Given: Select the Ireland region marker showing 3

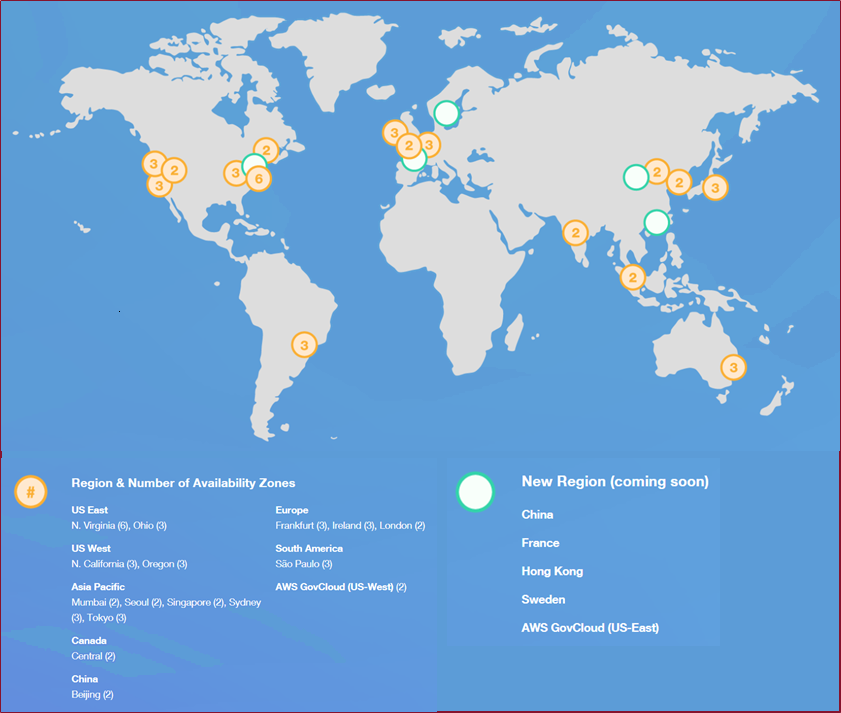Looking at the screenshot, I should coord(394,131).
